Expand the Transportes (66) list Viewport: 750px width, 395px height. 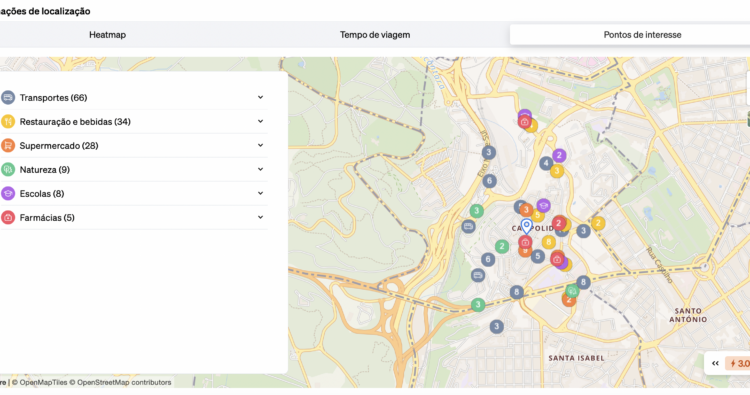pos(260,97)
